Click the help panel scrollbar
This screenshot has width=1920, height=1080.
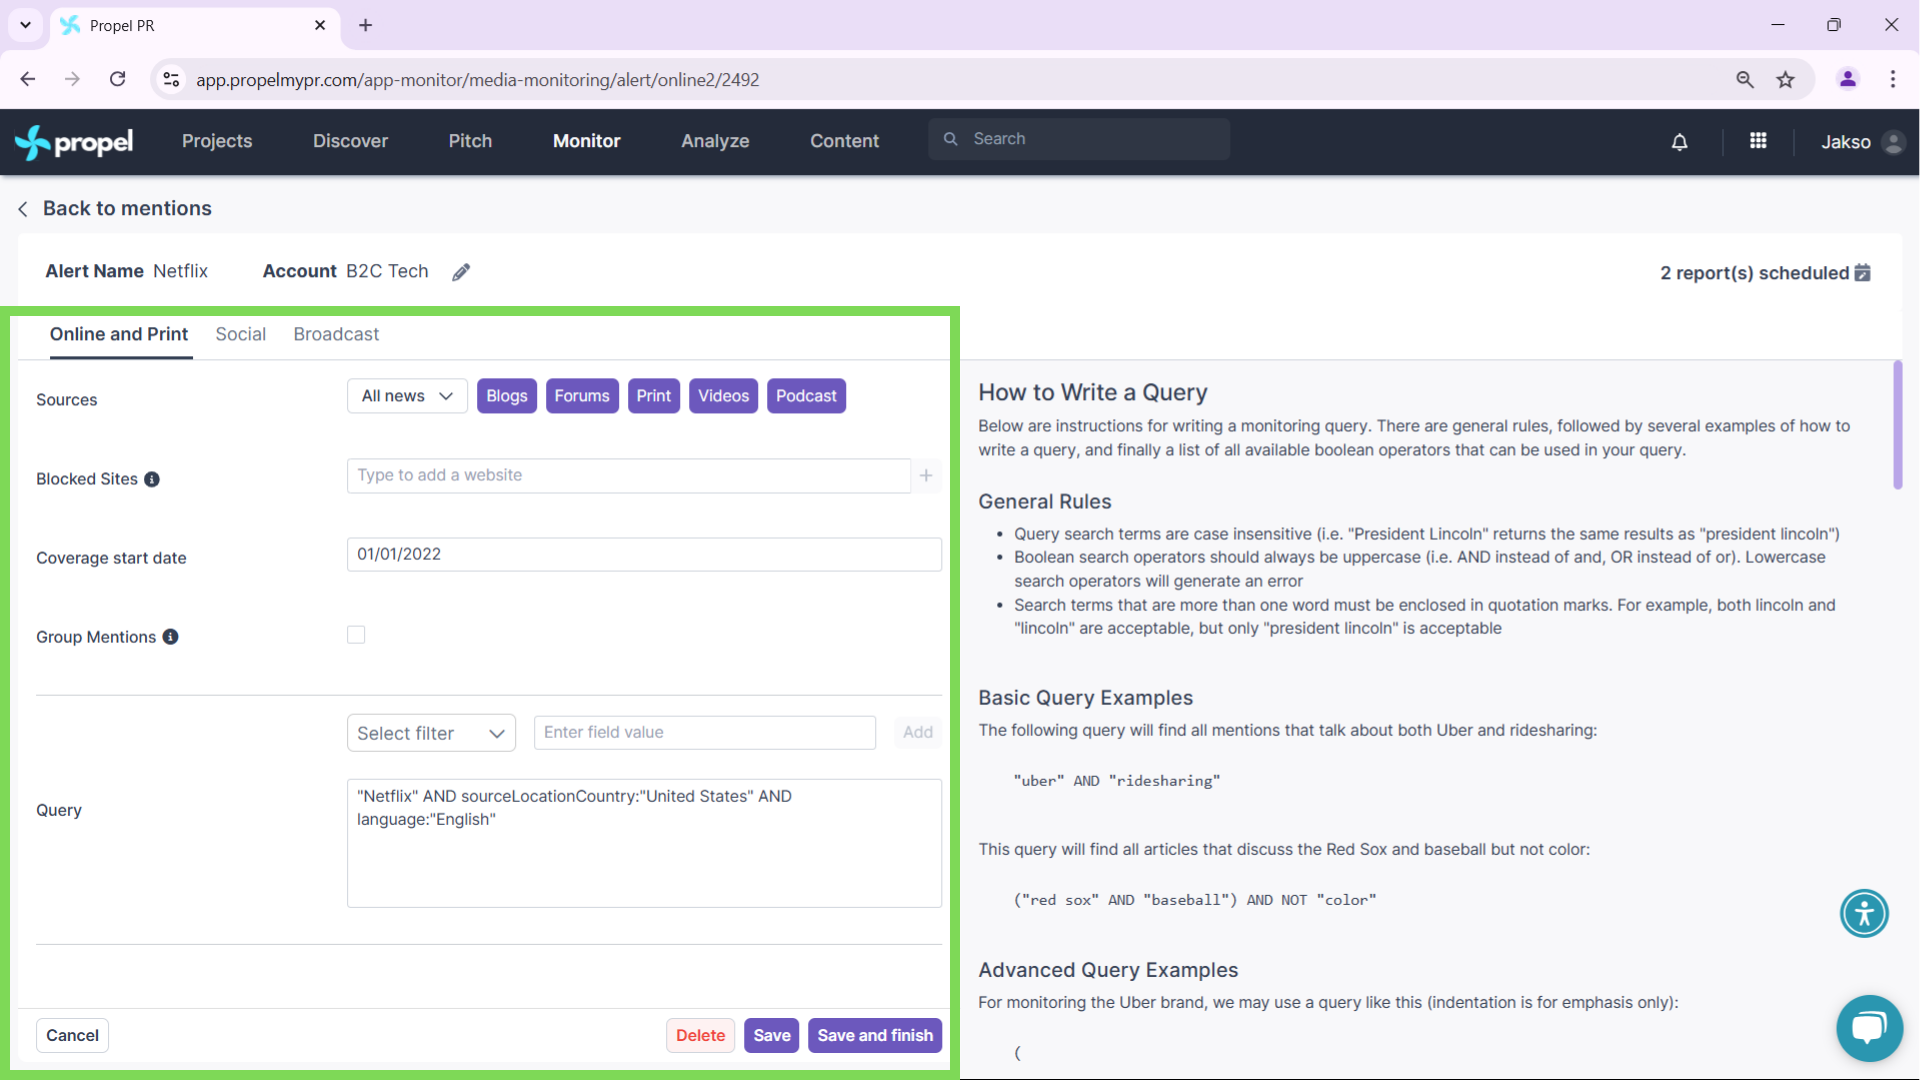[x=1898, y=425]
